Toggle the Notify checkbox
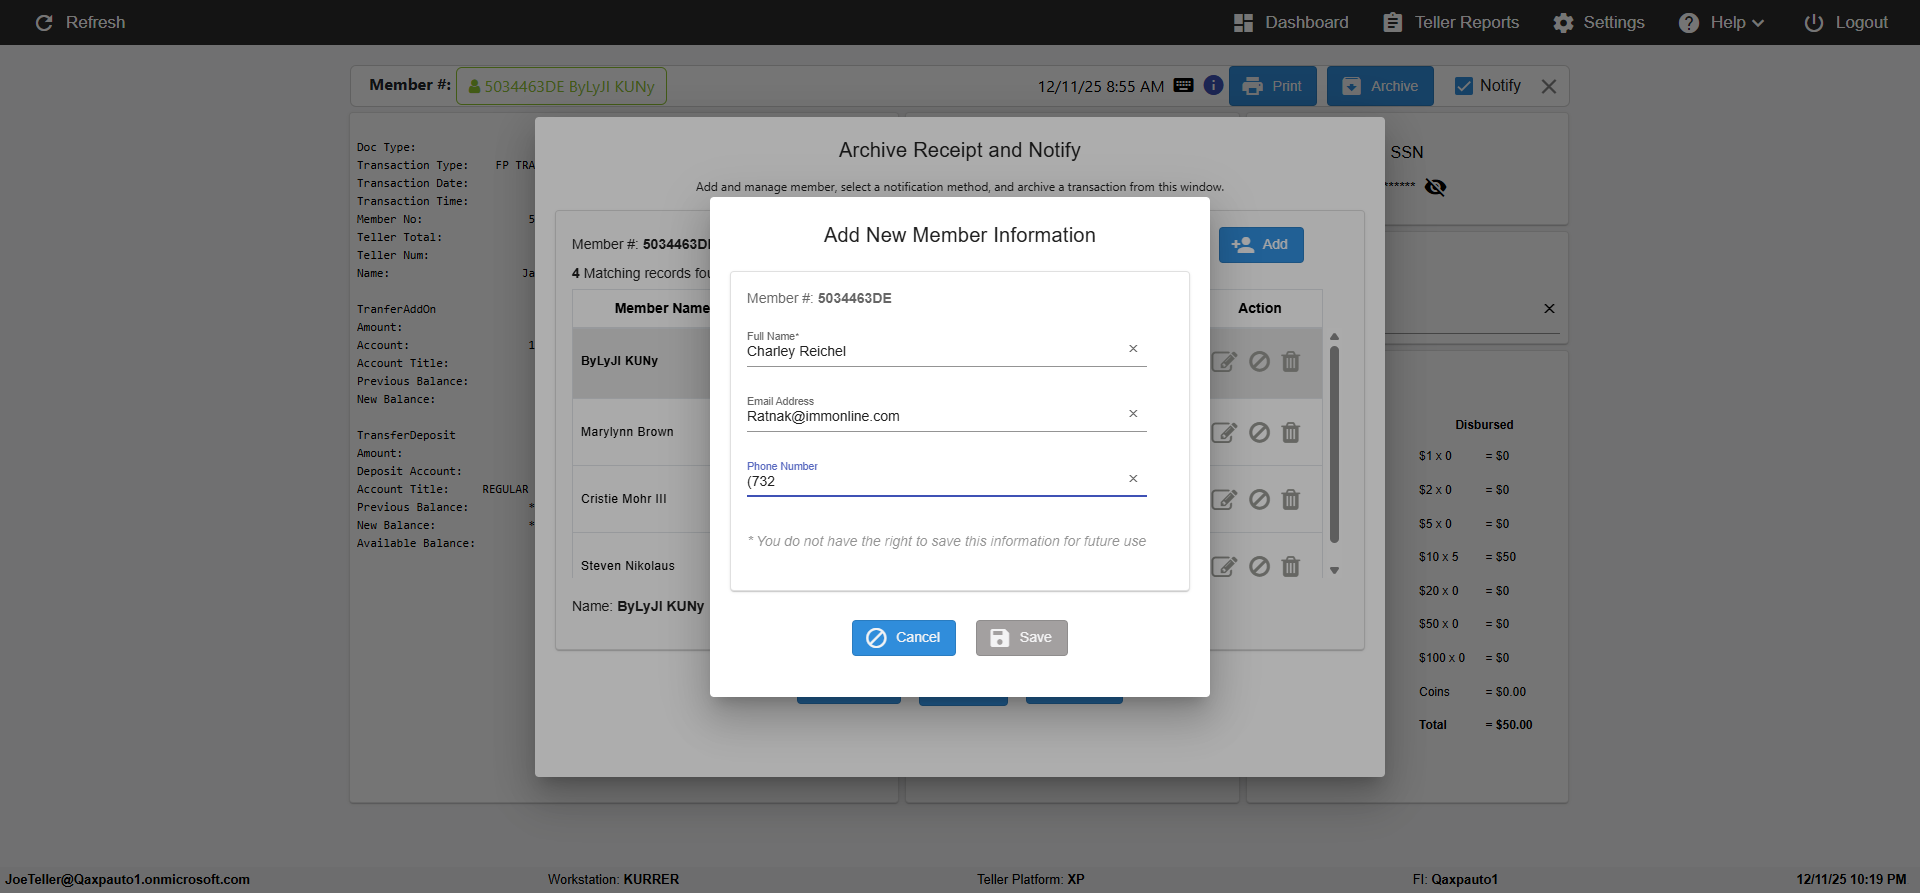The width and height of the screenshot is (1920, 893). click(1464, 86)
